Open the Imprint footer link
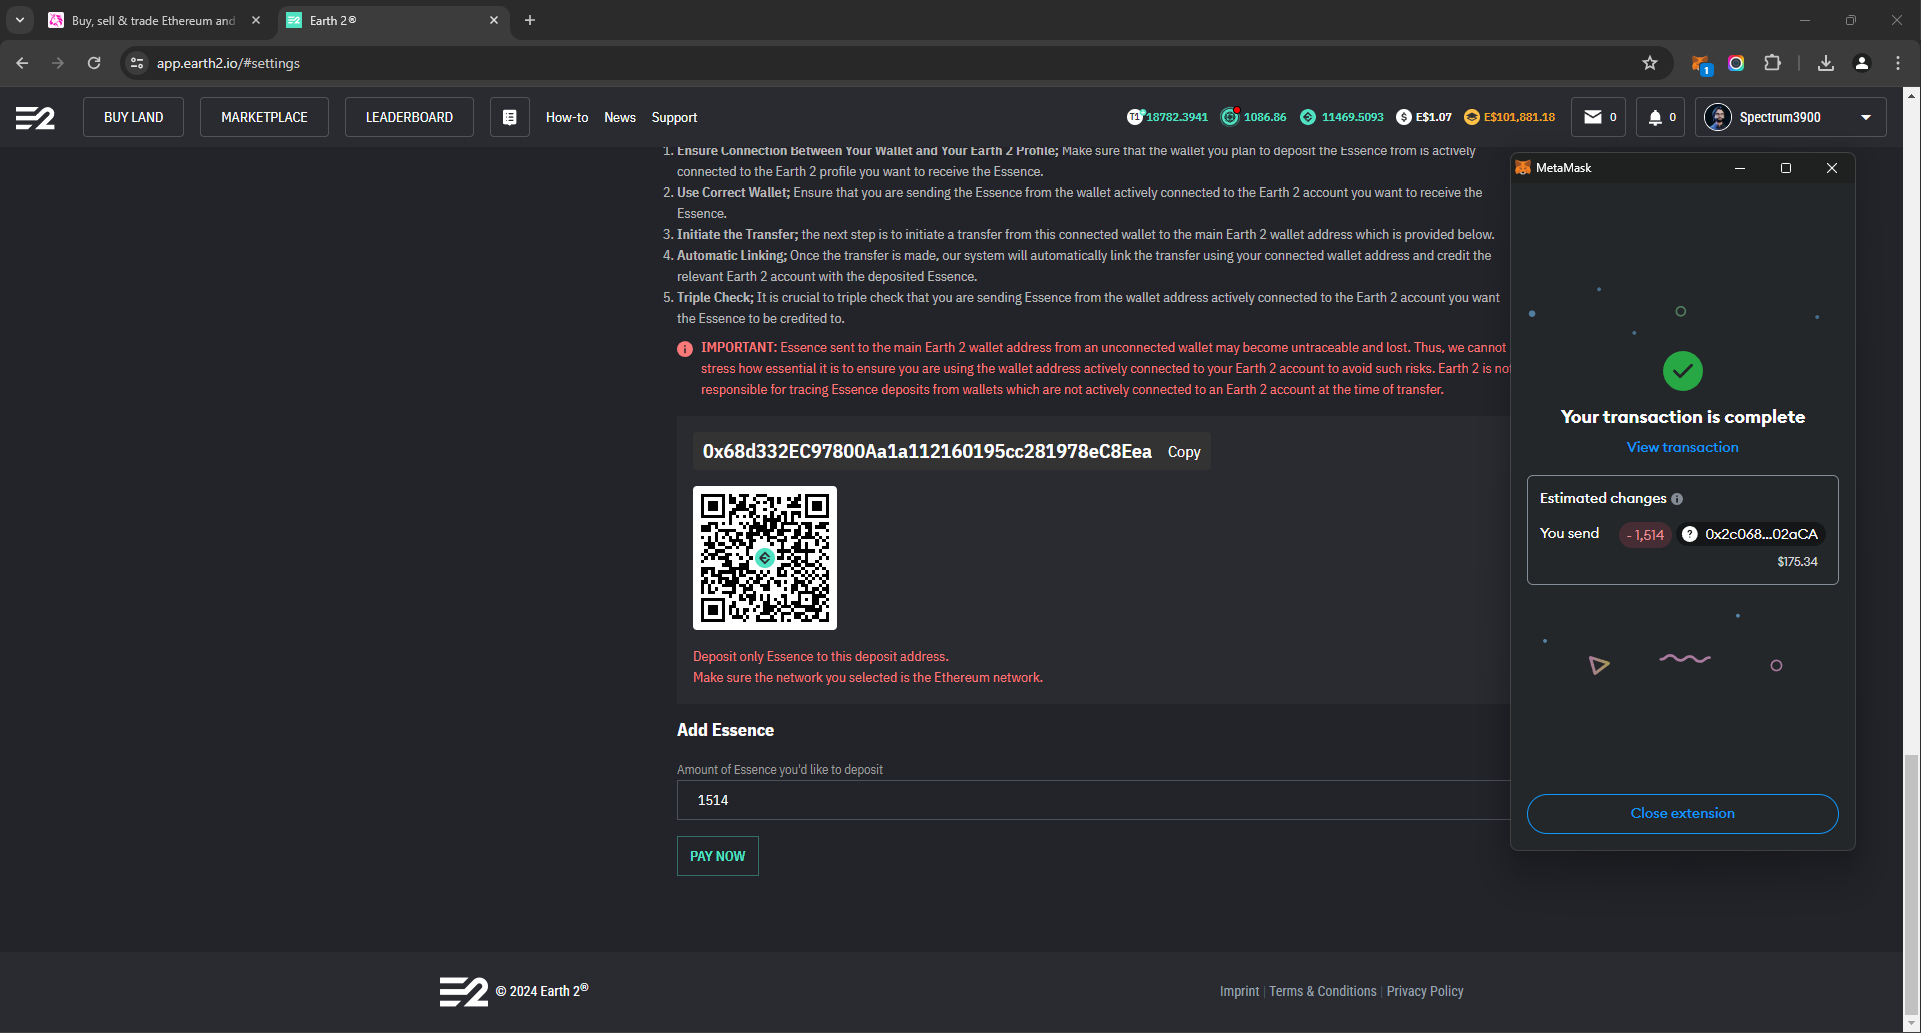 [x=1239, y=991]
